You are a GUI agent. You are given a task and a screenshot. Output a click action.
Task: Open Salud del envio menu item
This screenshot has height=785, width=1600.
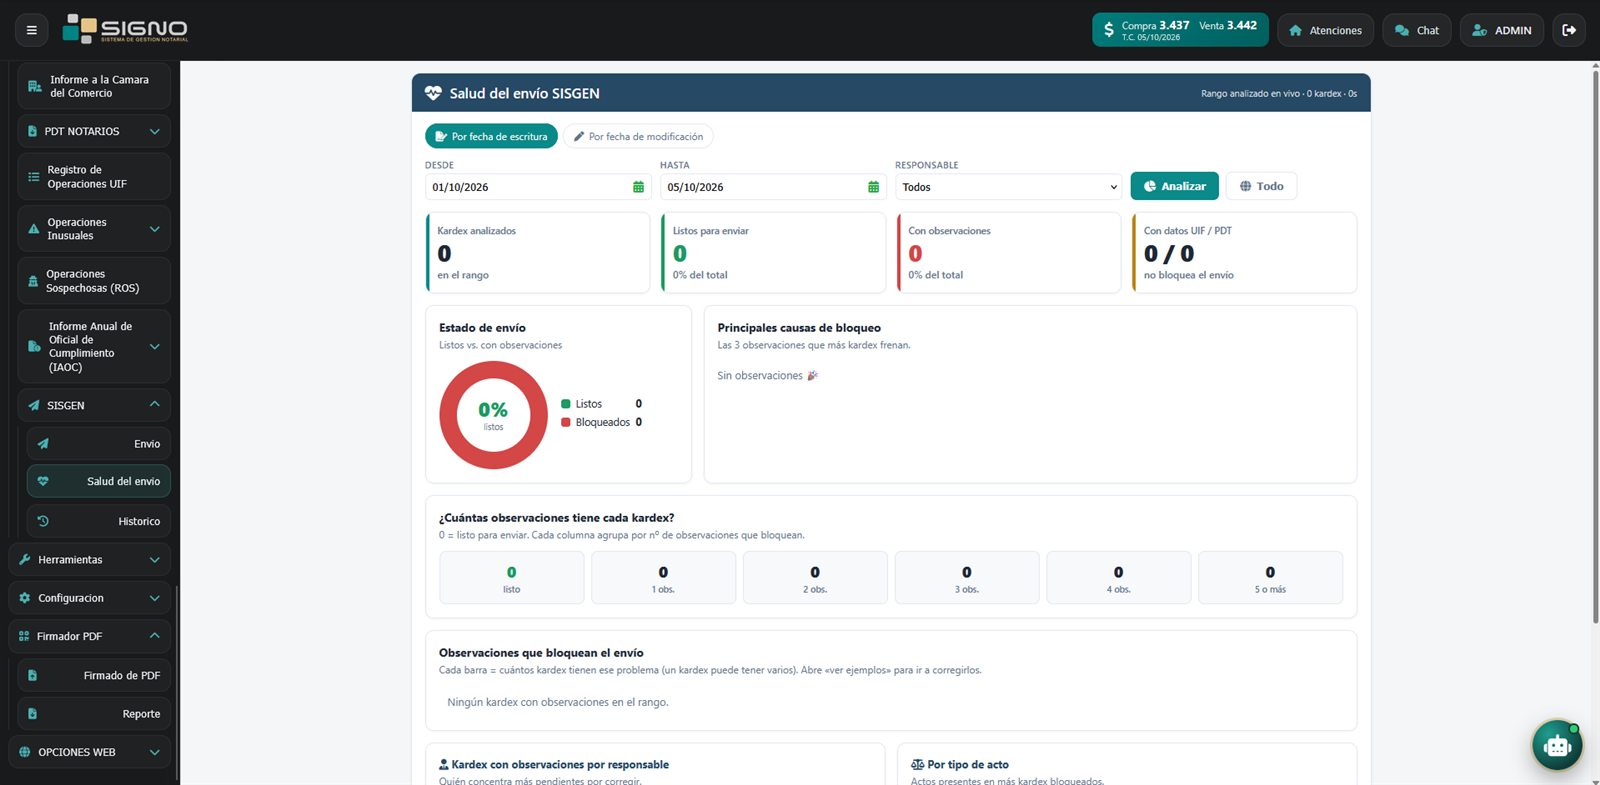coord(99,481)
